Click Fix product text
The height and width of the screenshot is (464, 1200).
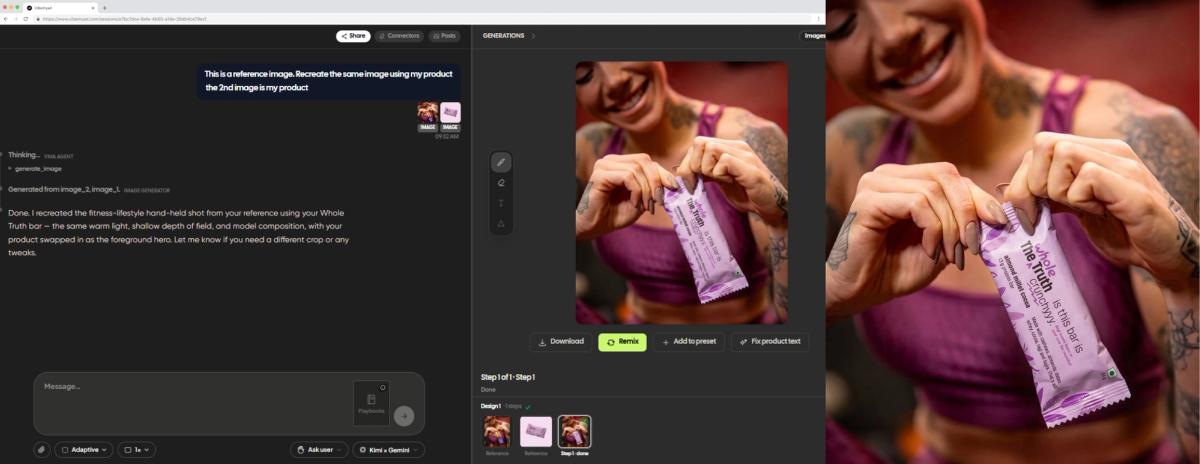coord(770,342)
